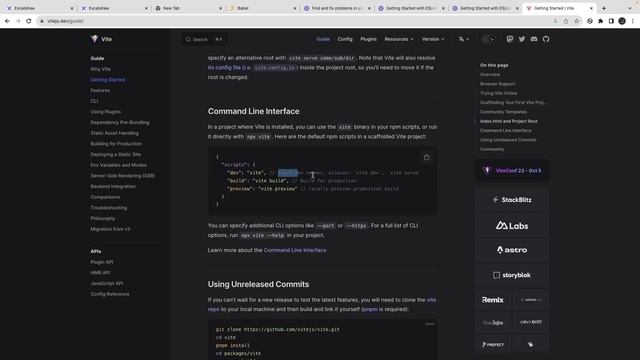Open Server-Side Rendering (SSR) item
The width and height of the screenshot is (640, 360).
point(122,176)
